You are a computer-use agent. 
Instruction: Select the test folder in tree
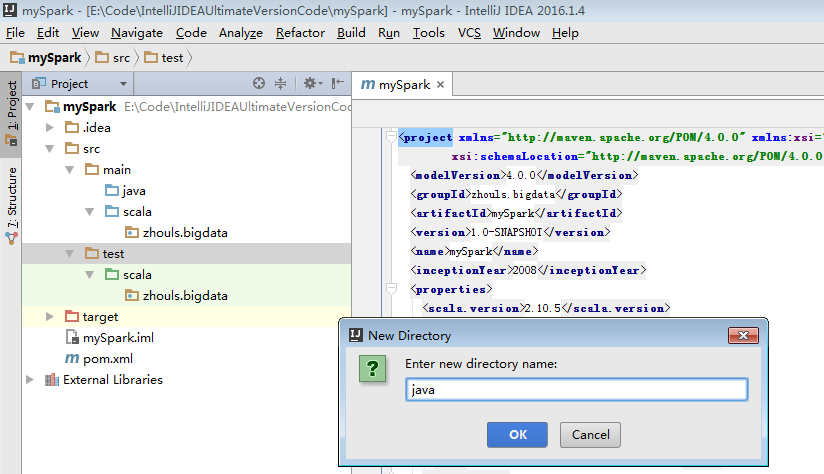click(186, 254)
